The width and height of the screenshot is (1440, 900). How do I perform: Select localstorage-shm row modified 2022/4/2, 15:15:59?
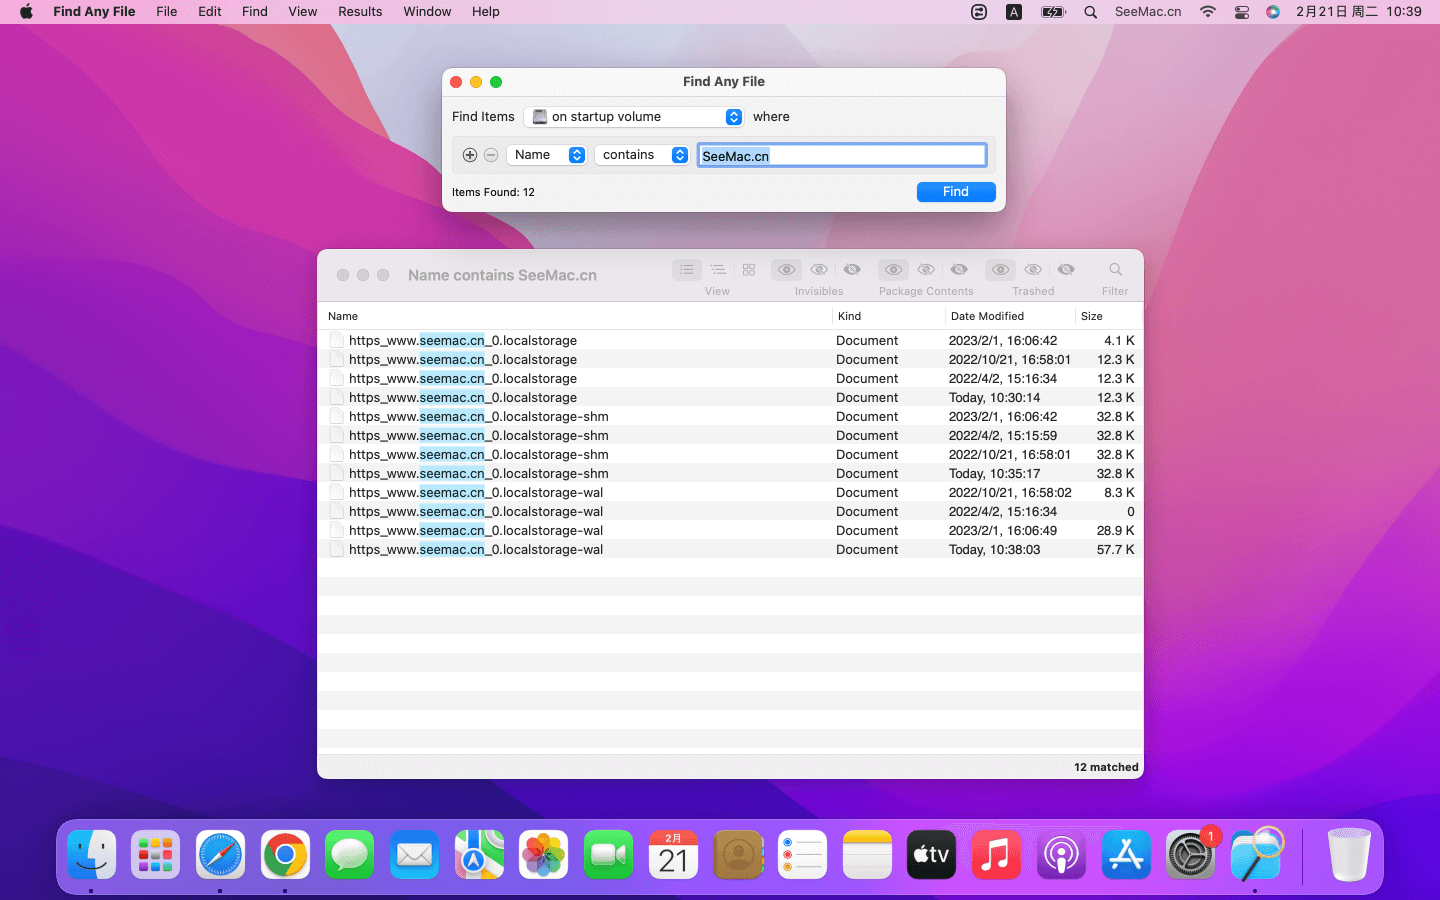(731, 435)
